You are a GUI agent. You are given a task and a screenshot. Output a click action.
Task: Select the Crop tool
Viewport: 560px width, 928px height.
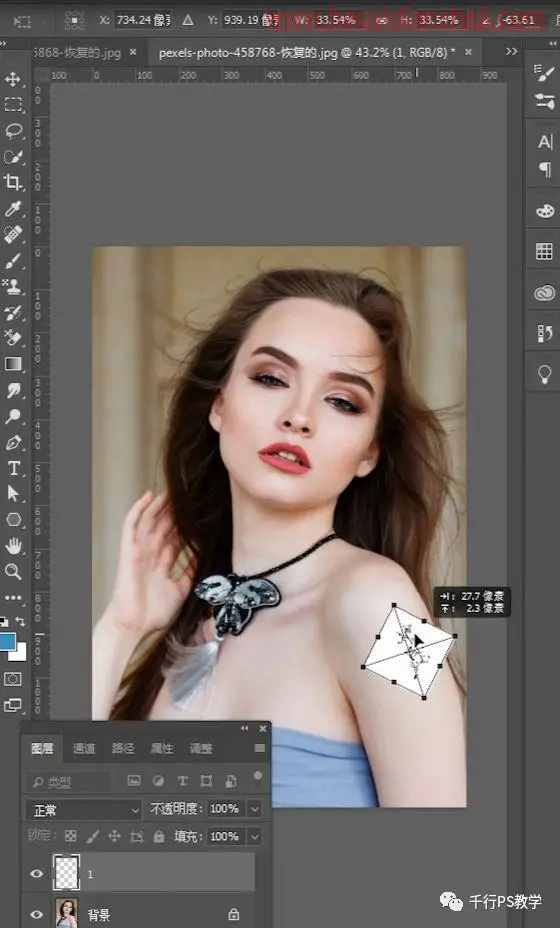click(13, 182)
